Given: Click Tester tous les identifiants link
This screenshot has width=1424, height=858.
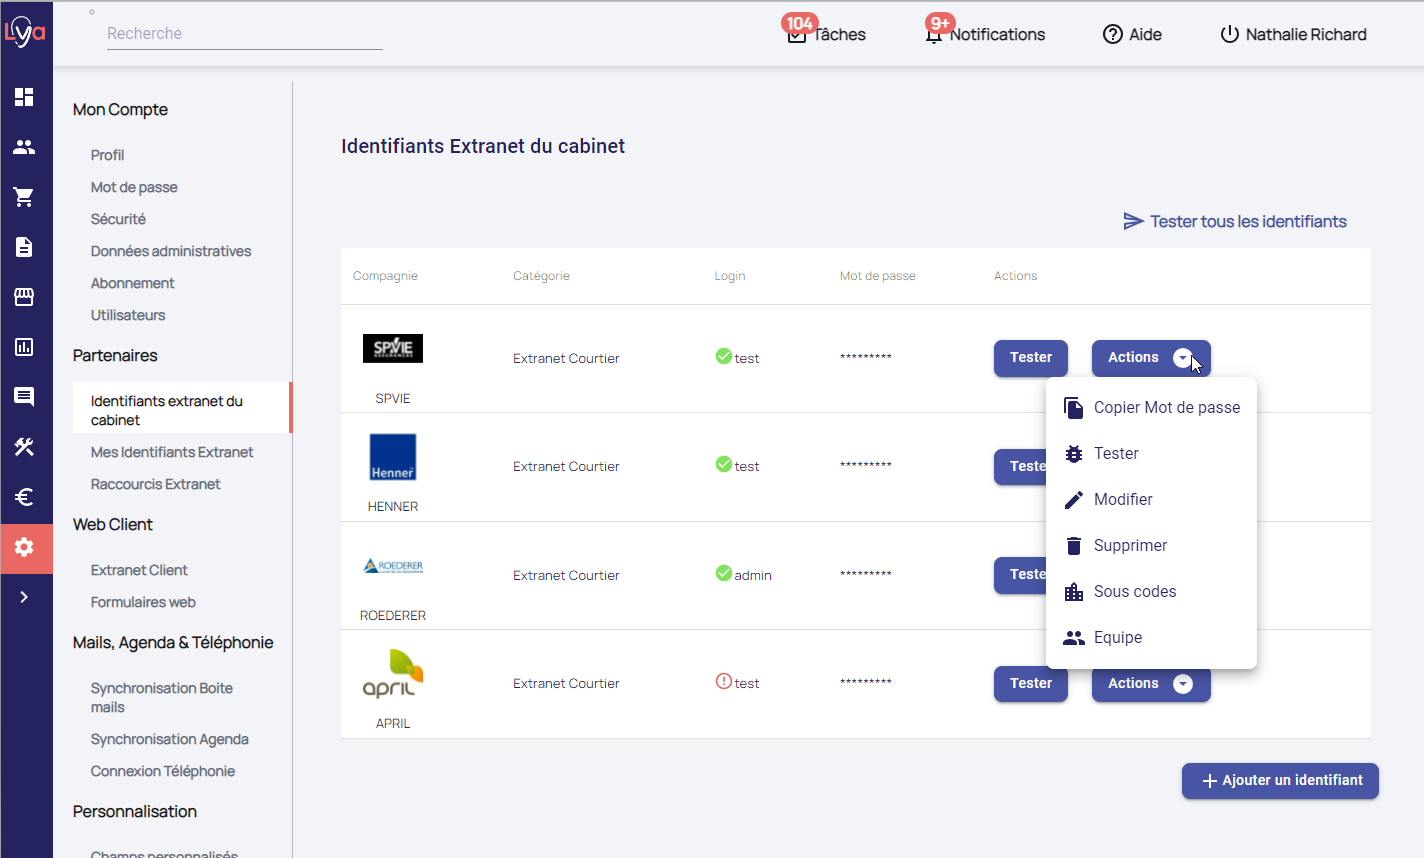Looking at the screenshot, I should [1235, 222].
